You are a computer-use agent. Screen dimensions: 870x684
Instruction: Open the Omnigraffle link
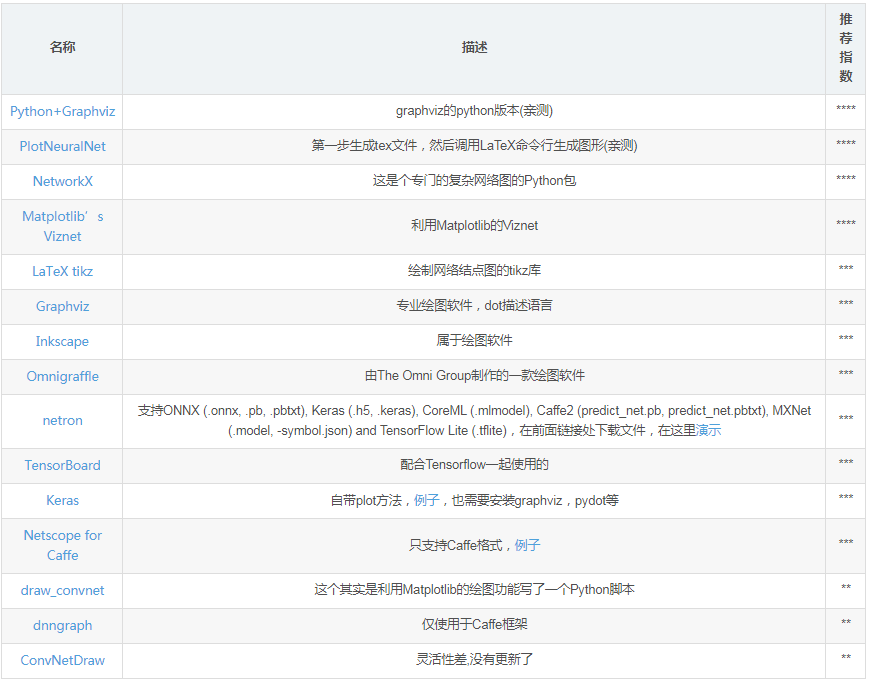click(x=62, y=376)
